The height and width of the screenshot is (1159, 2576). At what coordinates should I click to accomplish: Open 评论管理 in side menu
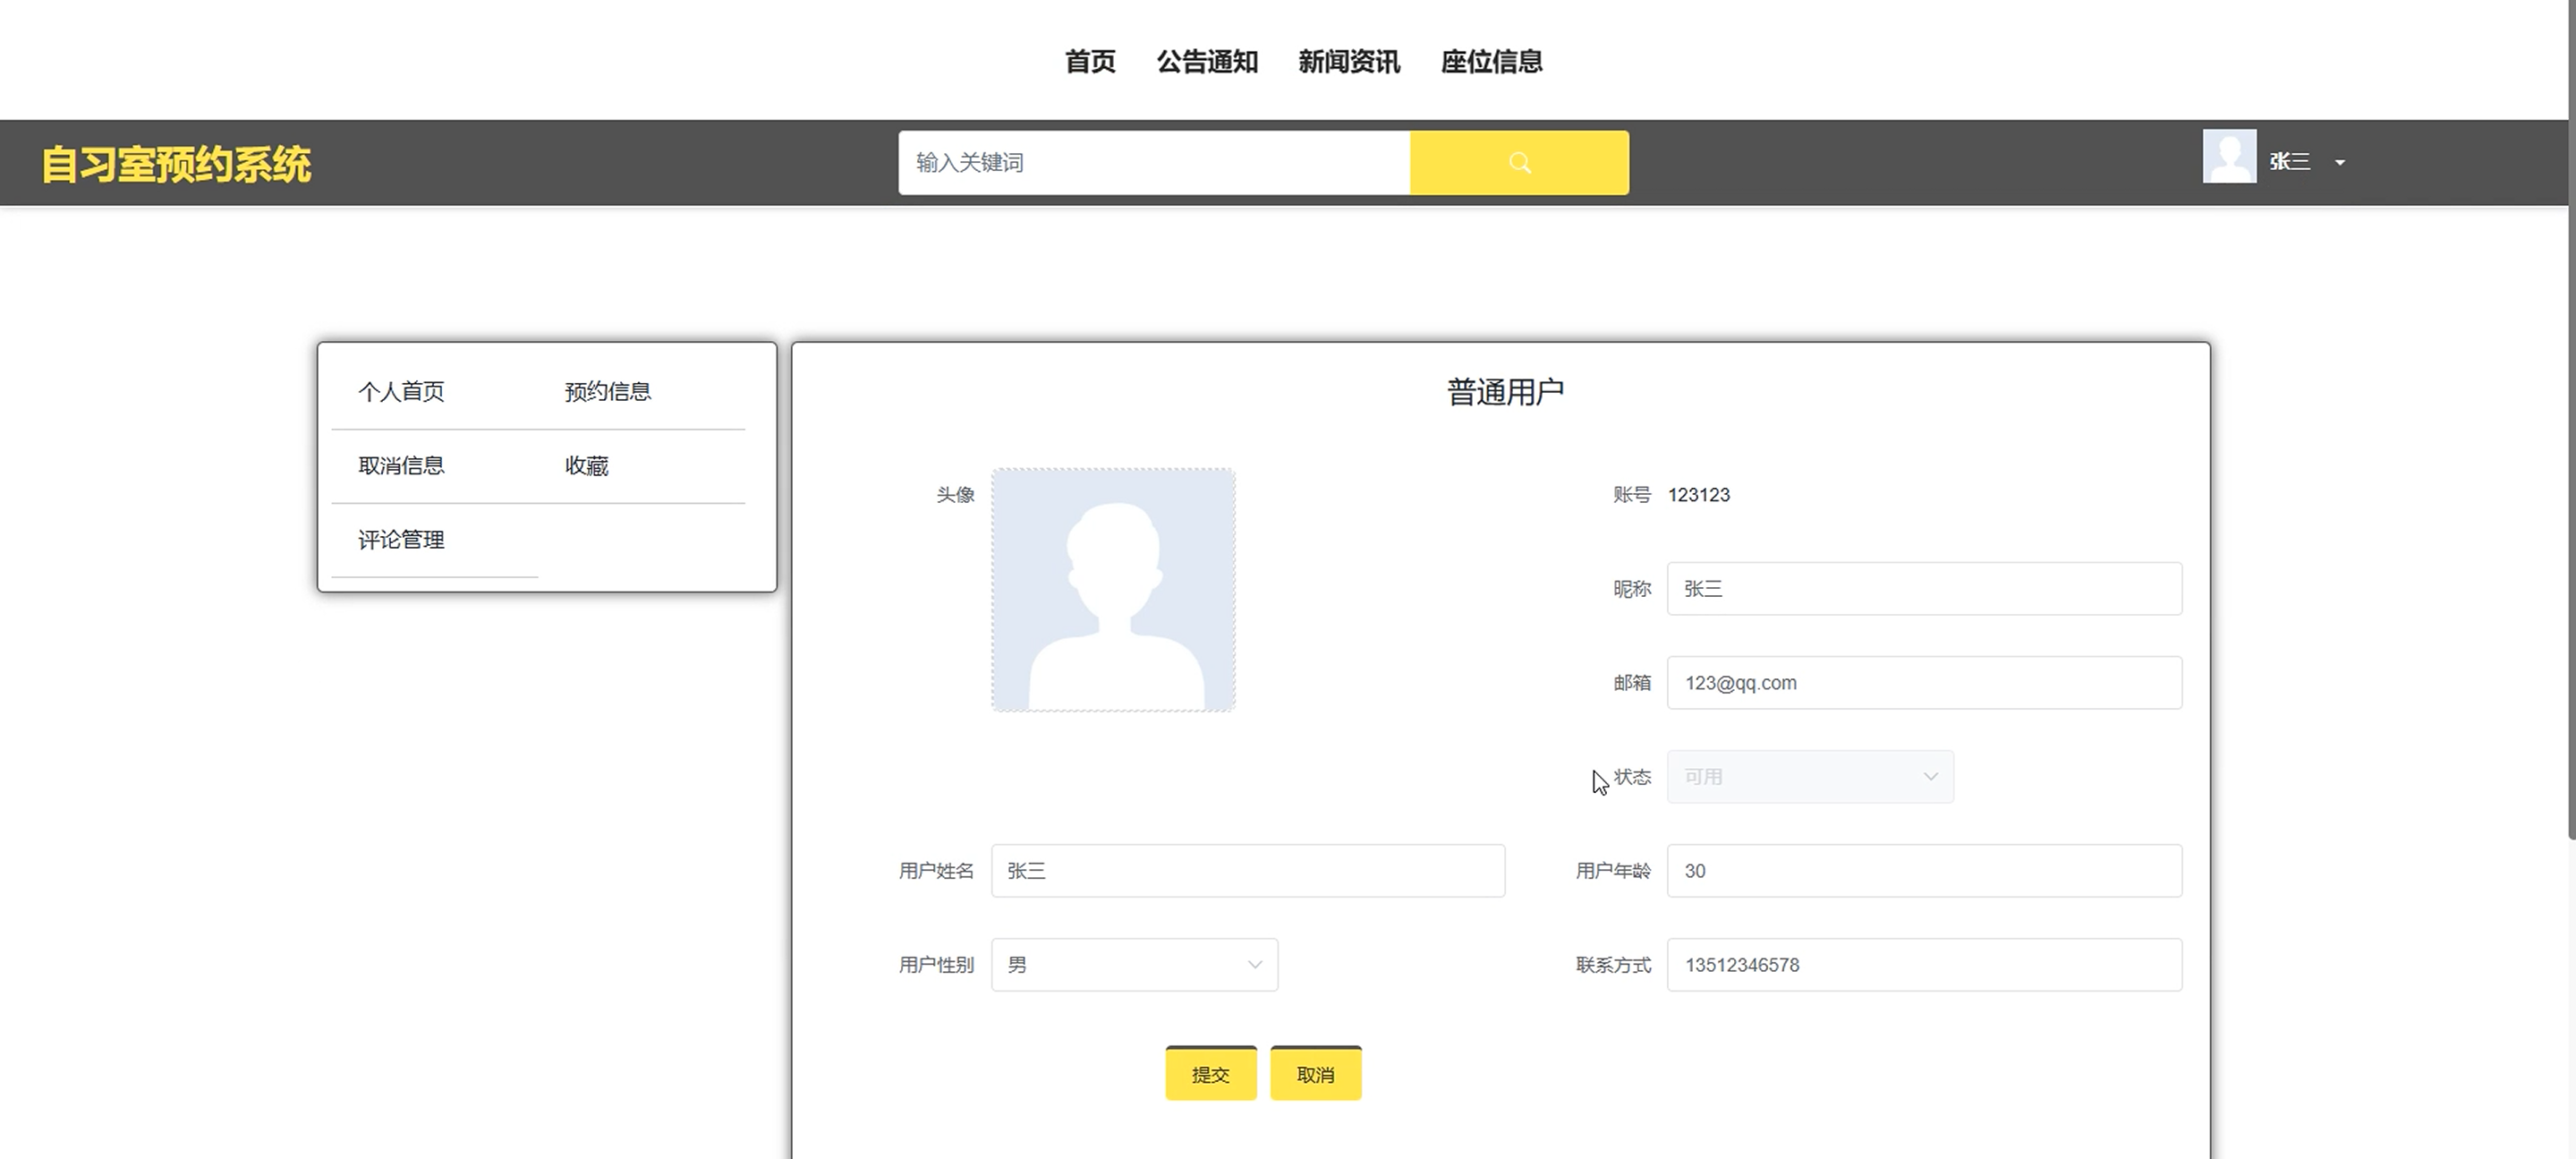click(401, 540)
